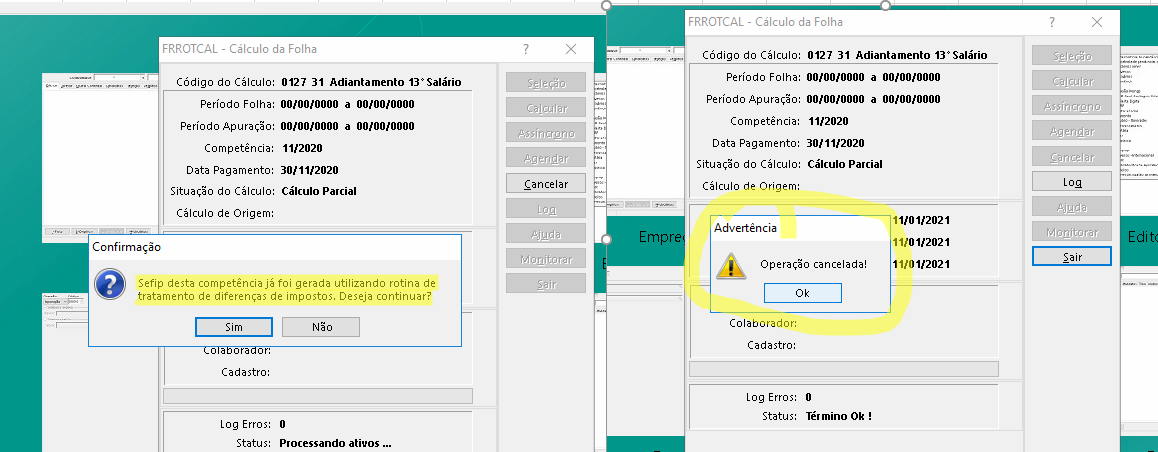
Task: Click the title bar help '?' of the processing window
Action: [x=526, y=49]
